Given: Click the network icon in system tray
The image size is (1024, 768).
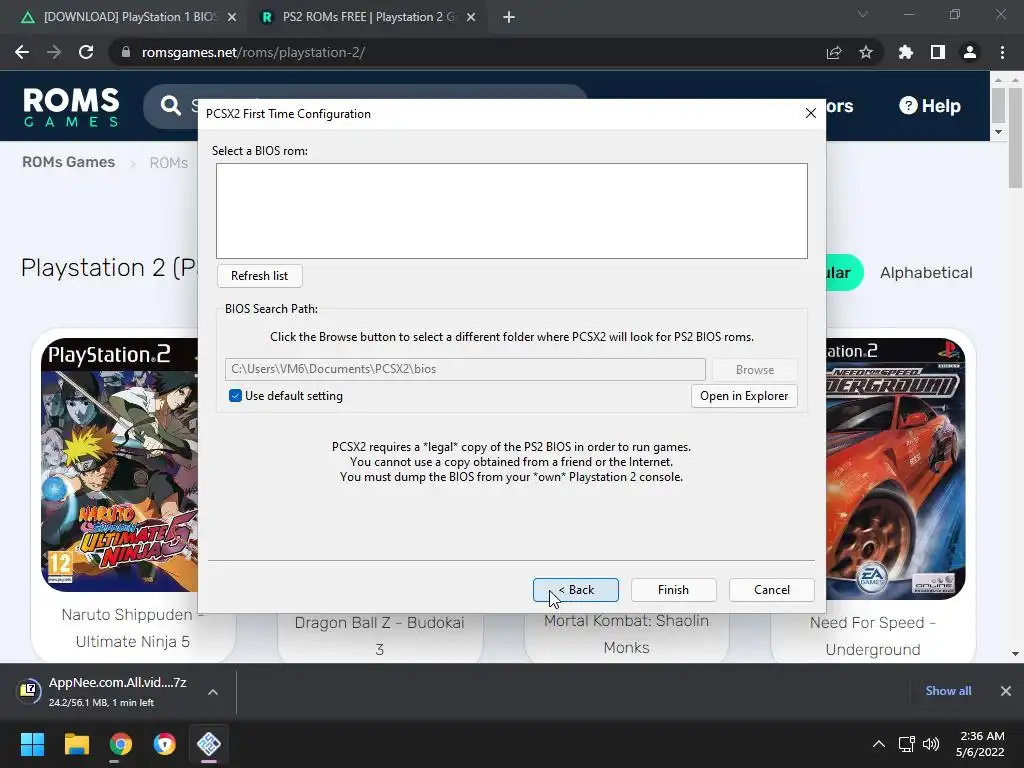Looking at the screenshot, I should tap(906, 744).
